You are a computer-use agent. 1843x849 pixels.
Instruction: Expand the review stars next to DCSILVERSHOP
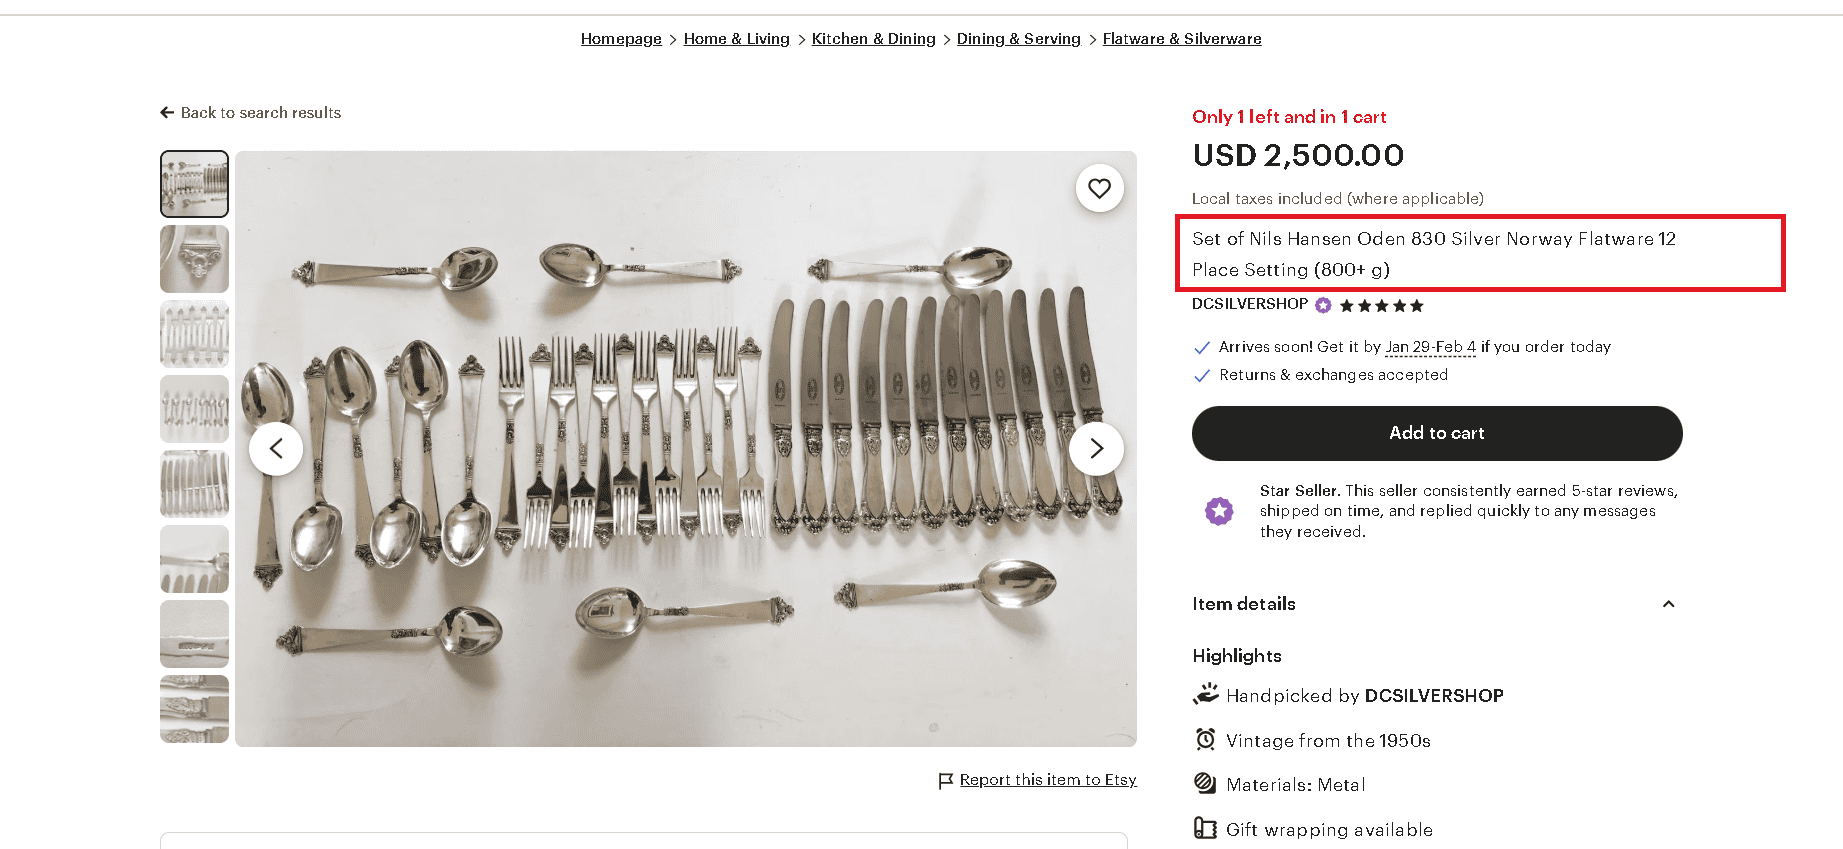pyautogui.click(x=1382, y=305)
